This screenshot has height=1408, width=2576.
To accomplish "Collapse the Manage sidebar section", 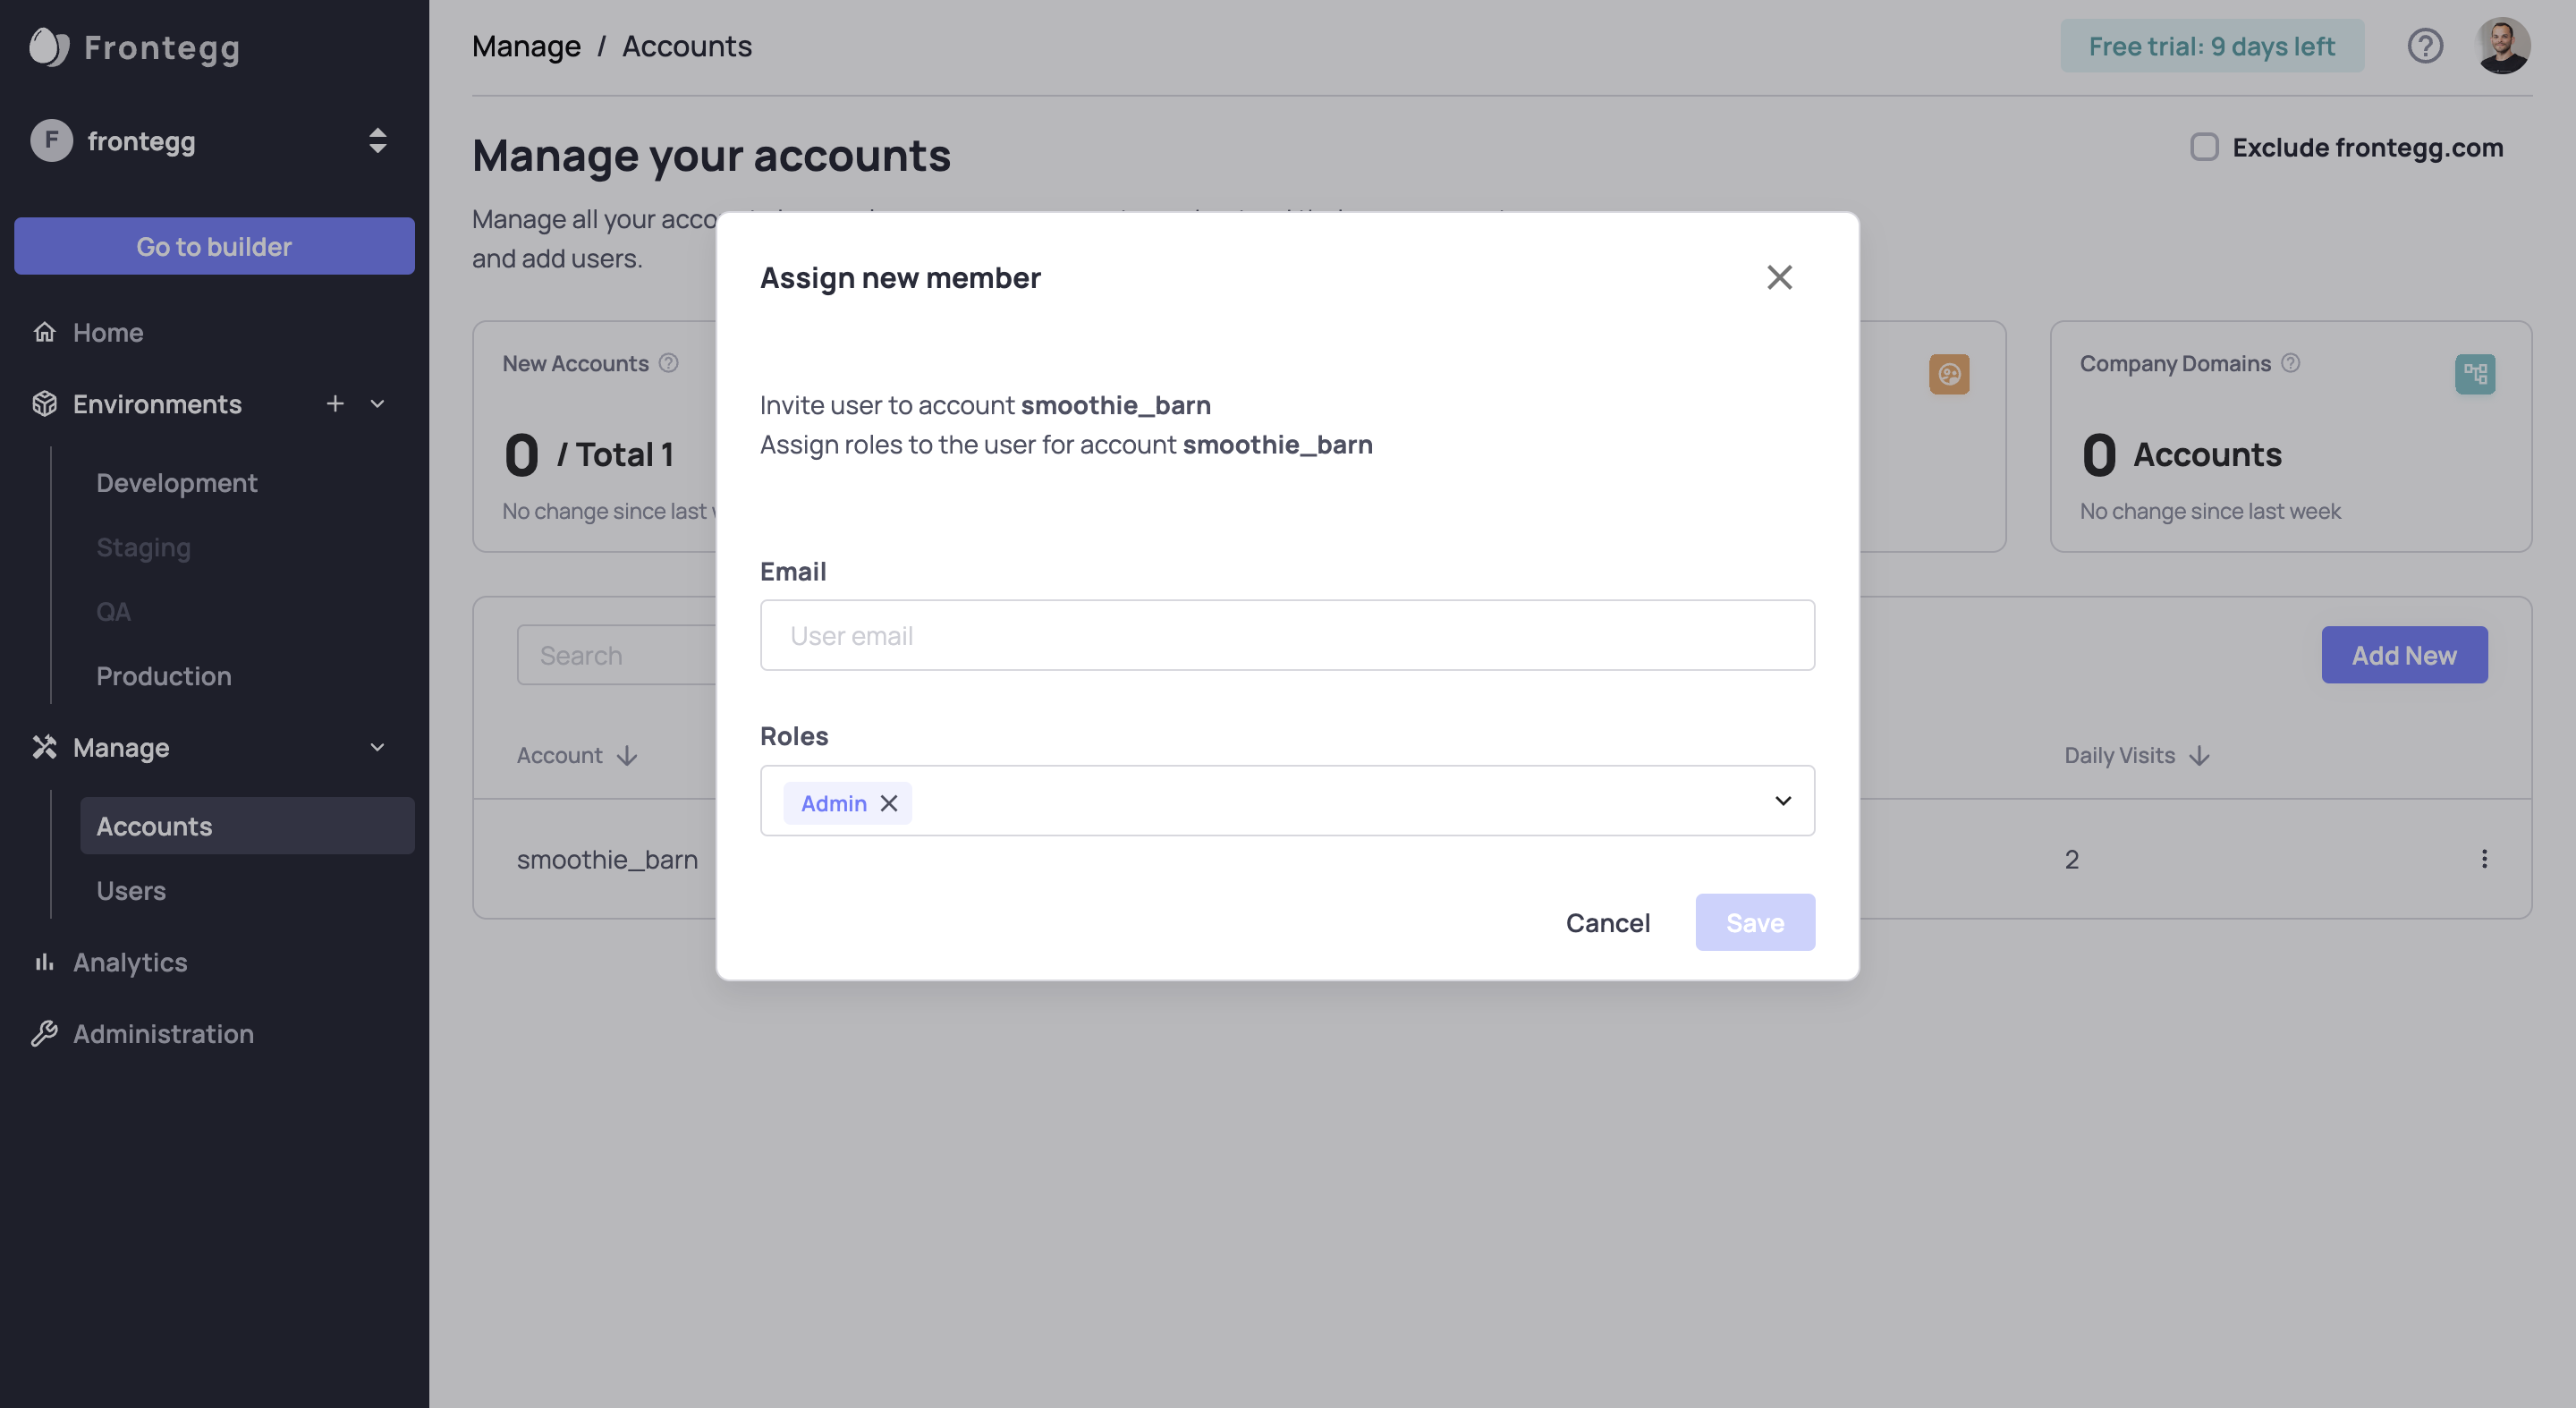I will tap(377, 747).
